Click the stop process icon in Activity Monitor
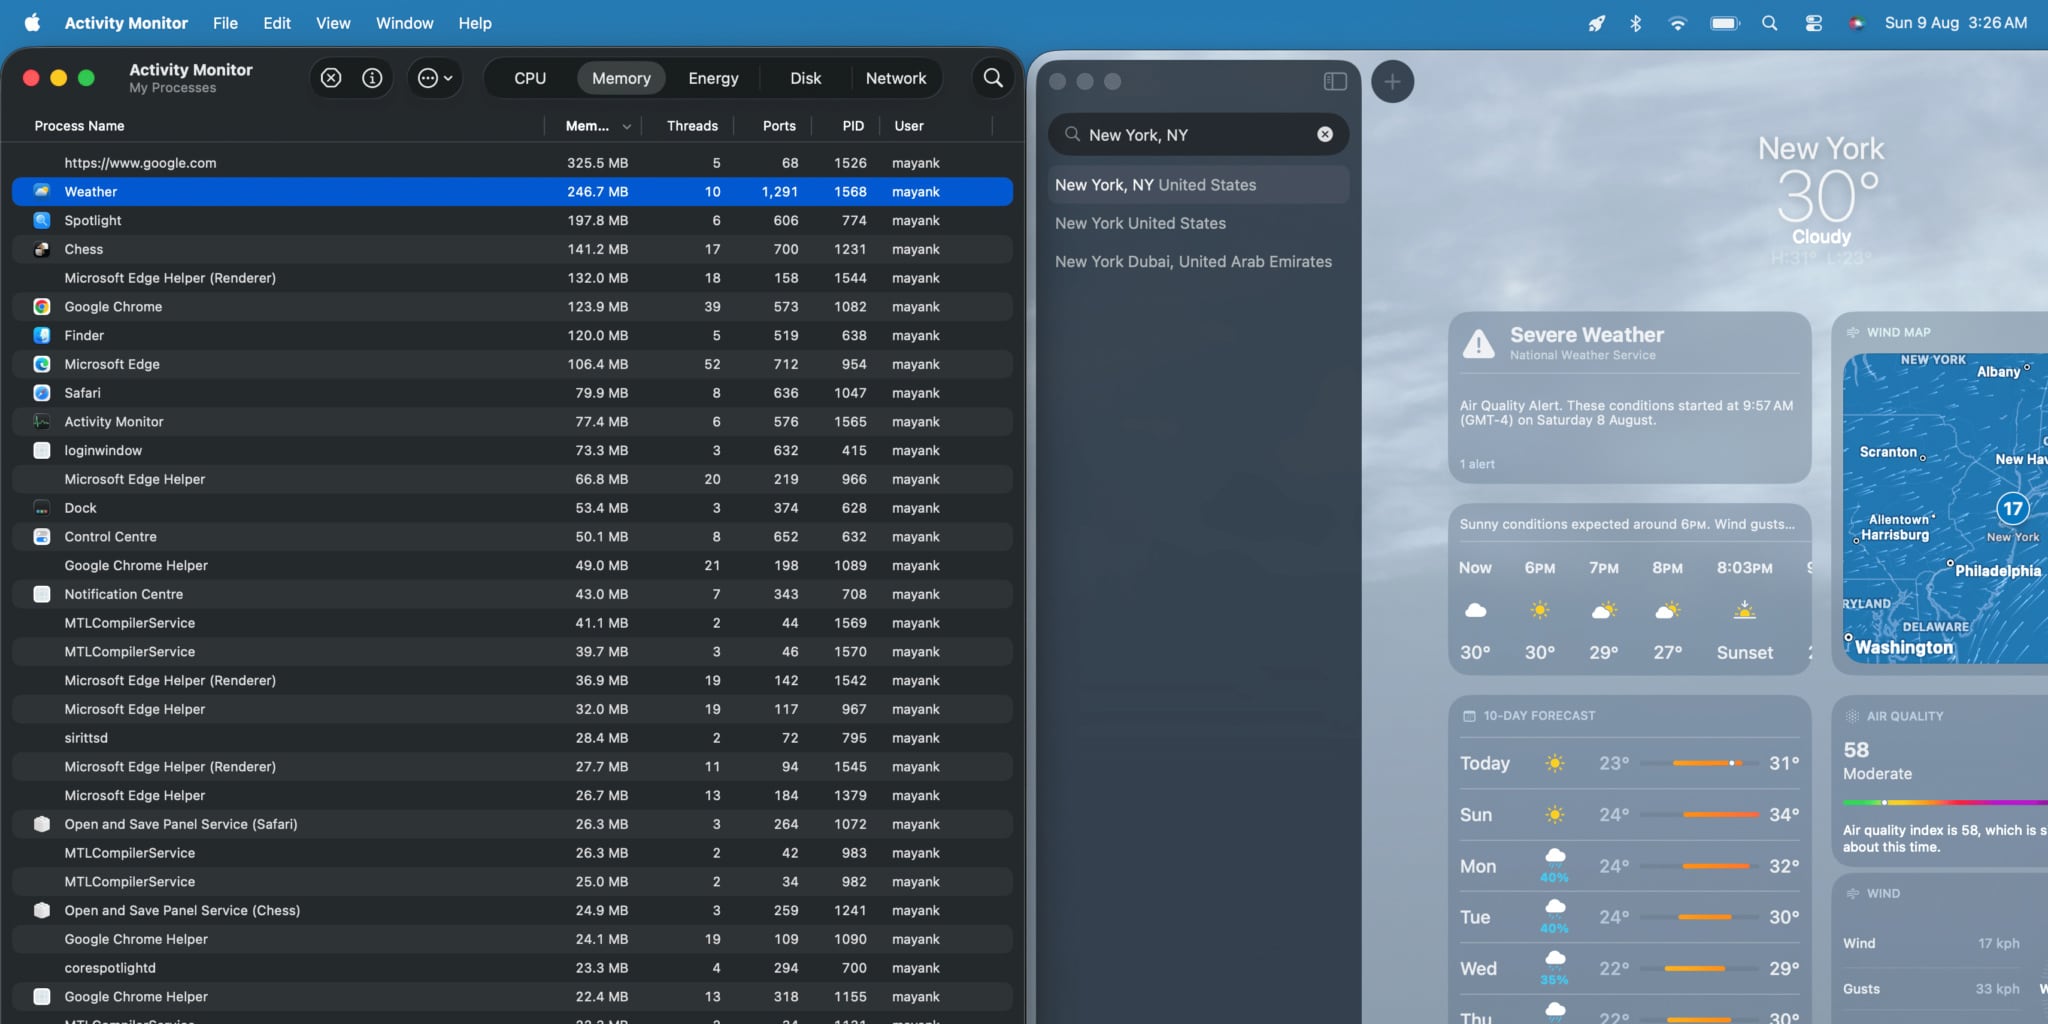 [x=331, y=78]
